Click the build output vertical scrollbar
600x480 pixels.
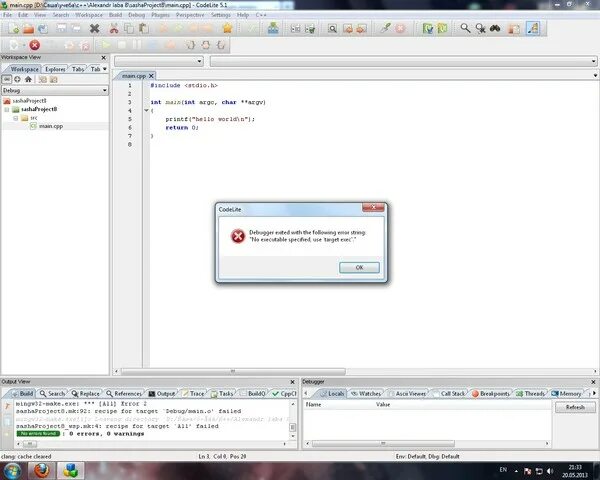(x=293, y=427)
